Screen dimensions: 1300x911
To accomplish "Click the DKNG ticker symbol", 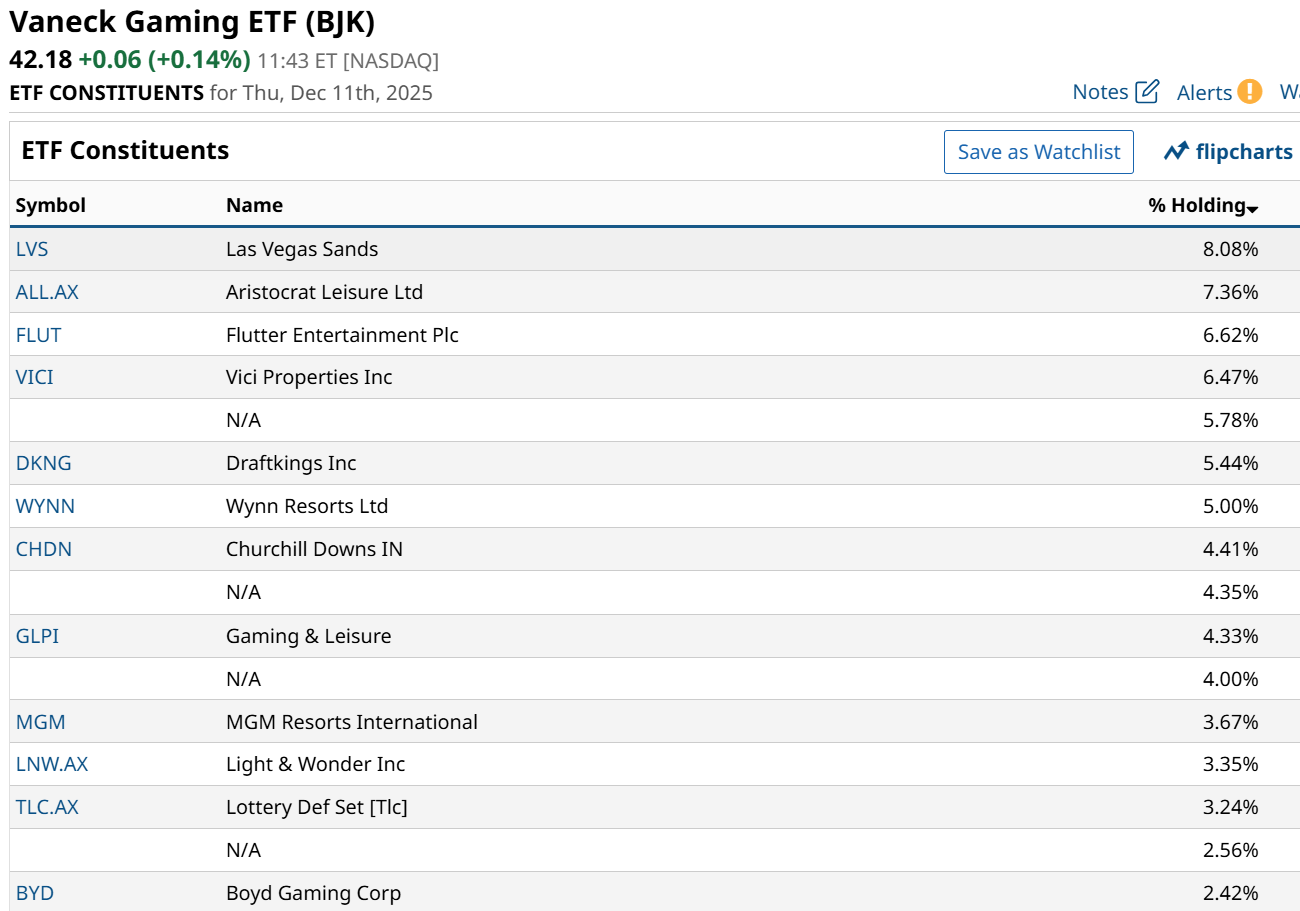I will click(x=43, y=463).
